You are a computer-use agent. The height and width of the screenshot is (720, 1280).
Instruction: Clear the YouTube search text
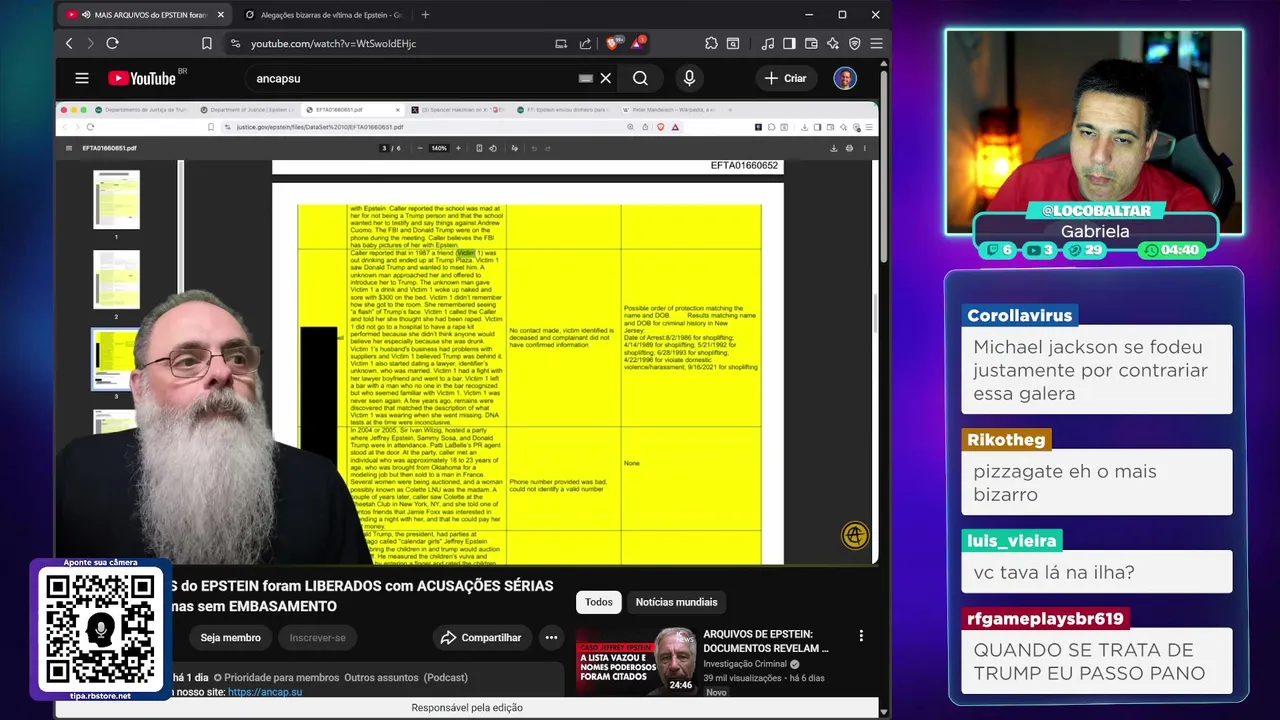(605, 78)
